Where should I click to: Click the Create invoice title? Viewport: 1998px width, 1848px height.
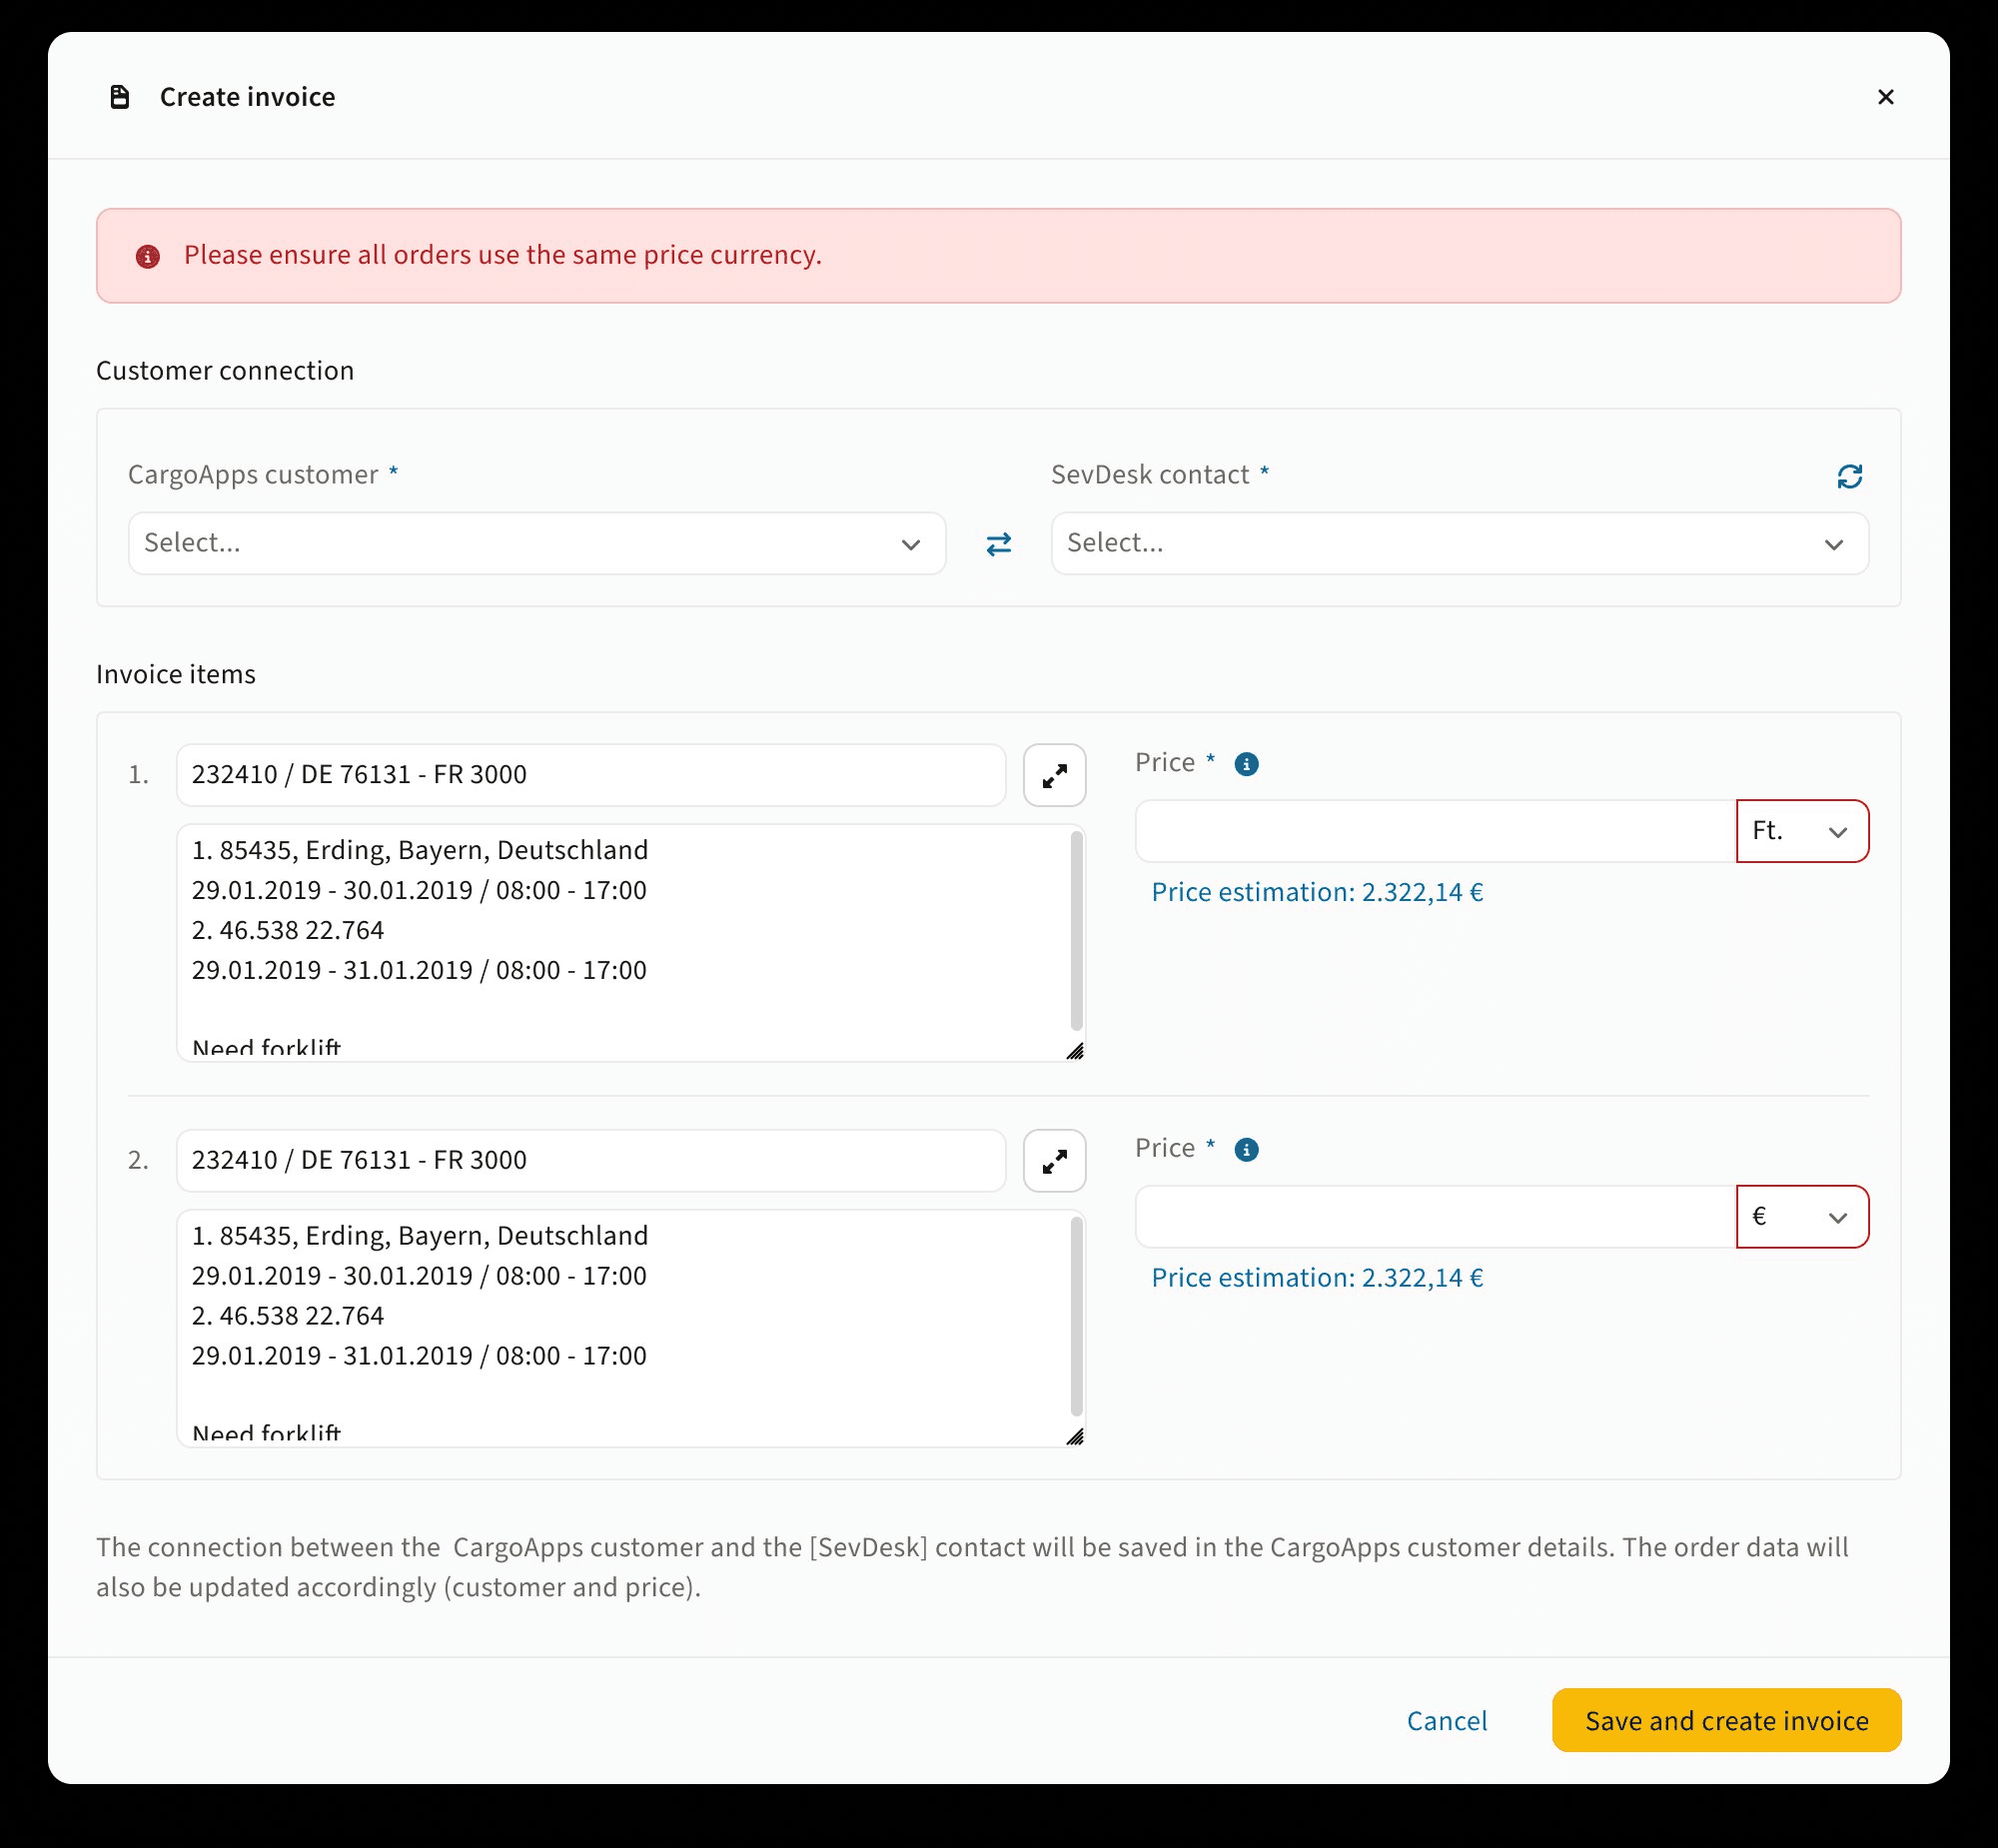247,97
